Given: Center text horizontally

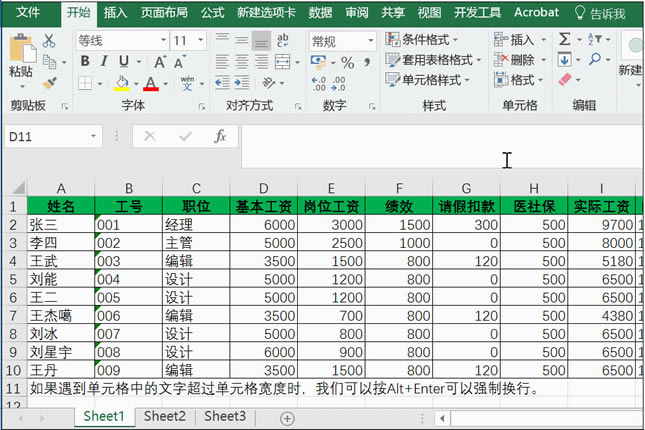Looking at the screenshot, I should [x=241, y=62].
